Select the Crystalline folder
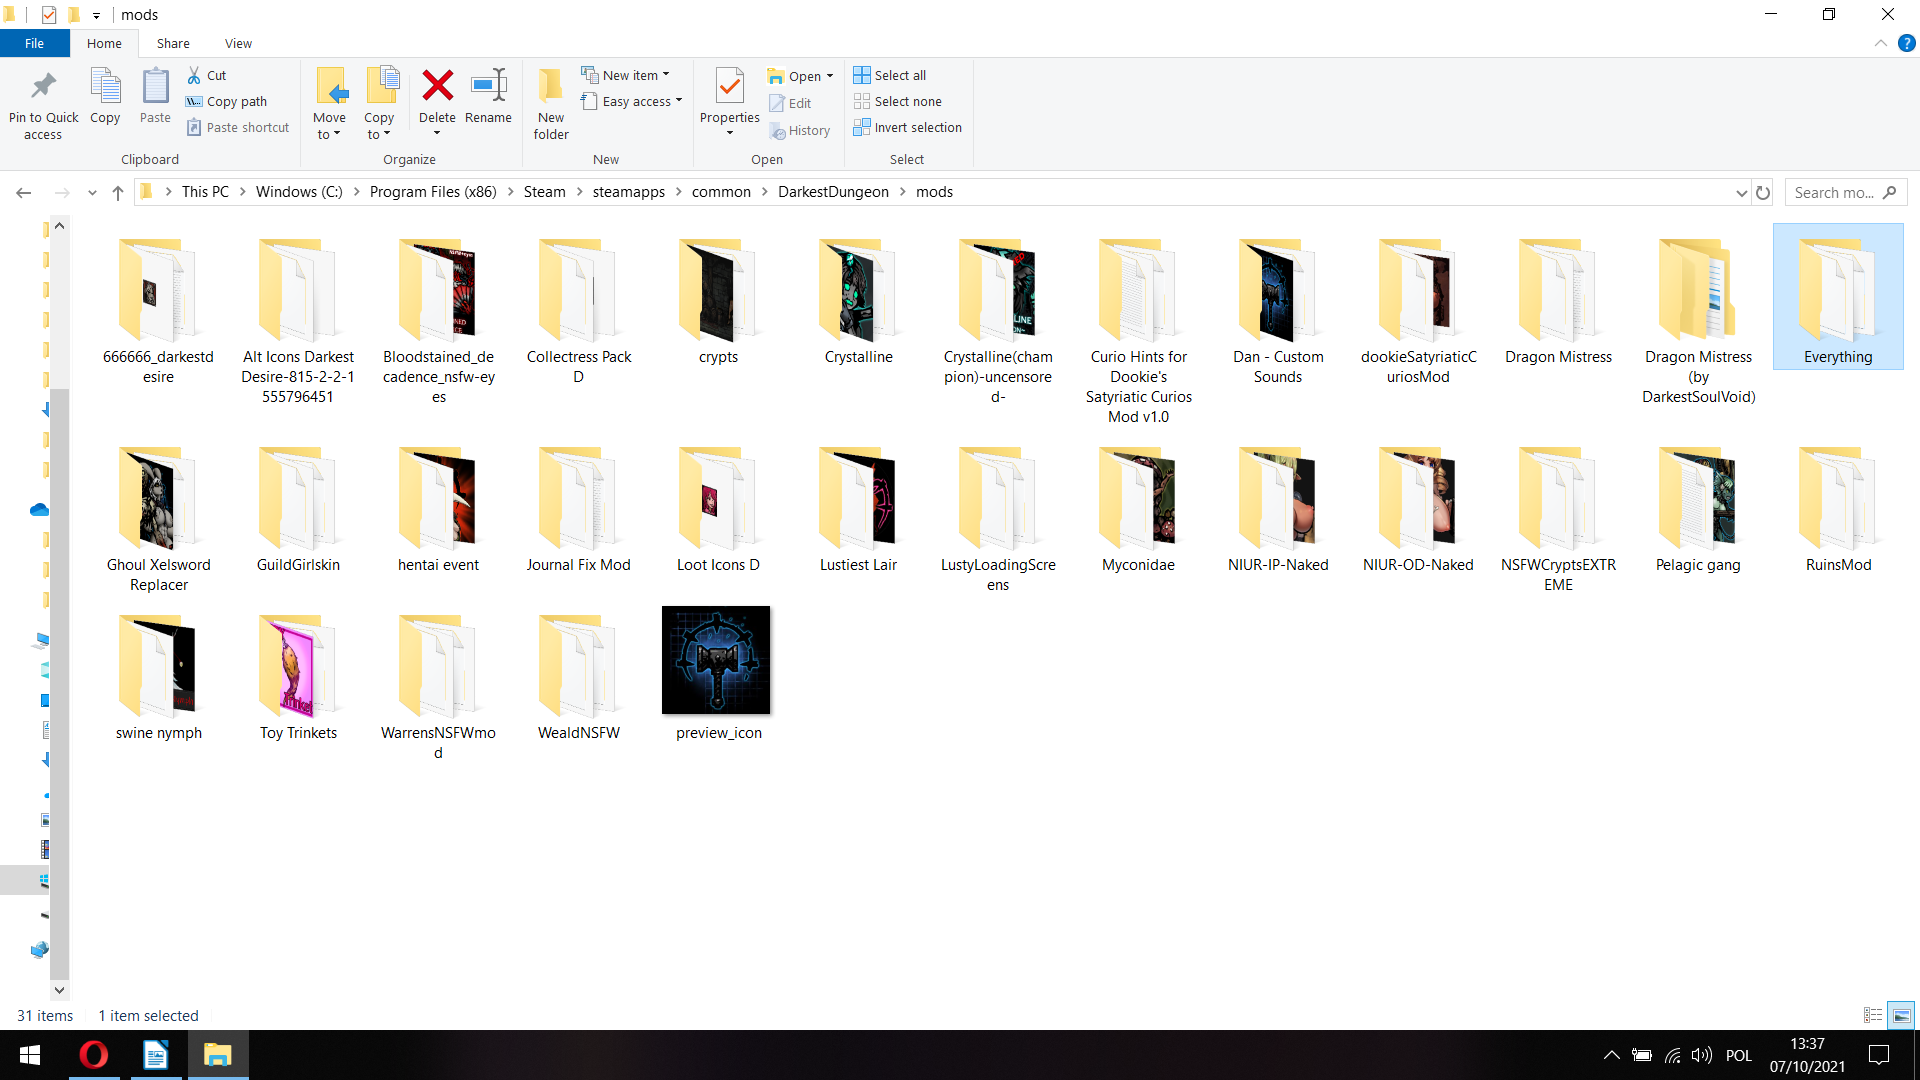The width and height of the screenshot is (1920, 1080). (858, 300)
